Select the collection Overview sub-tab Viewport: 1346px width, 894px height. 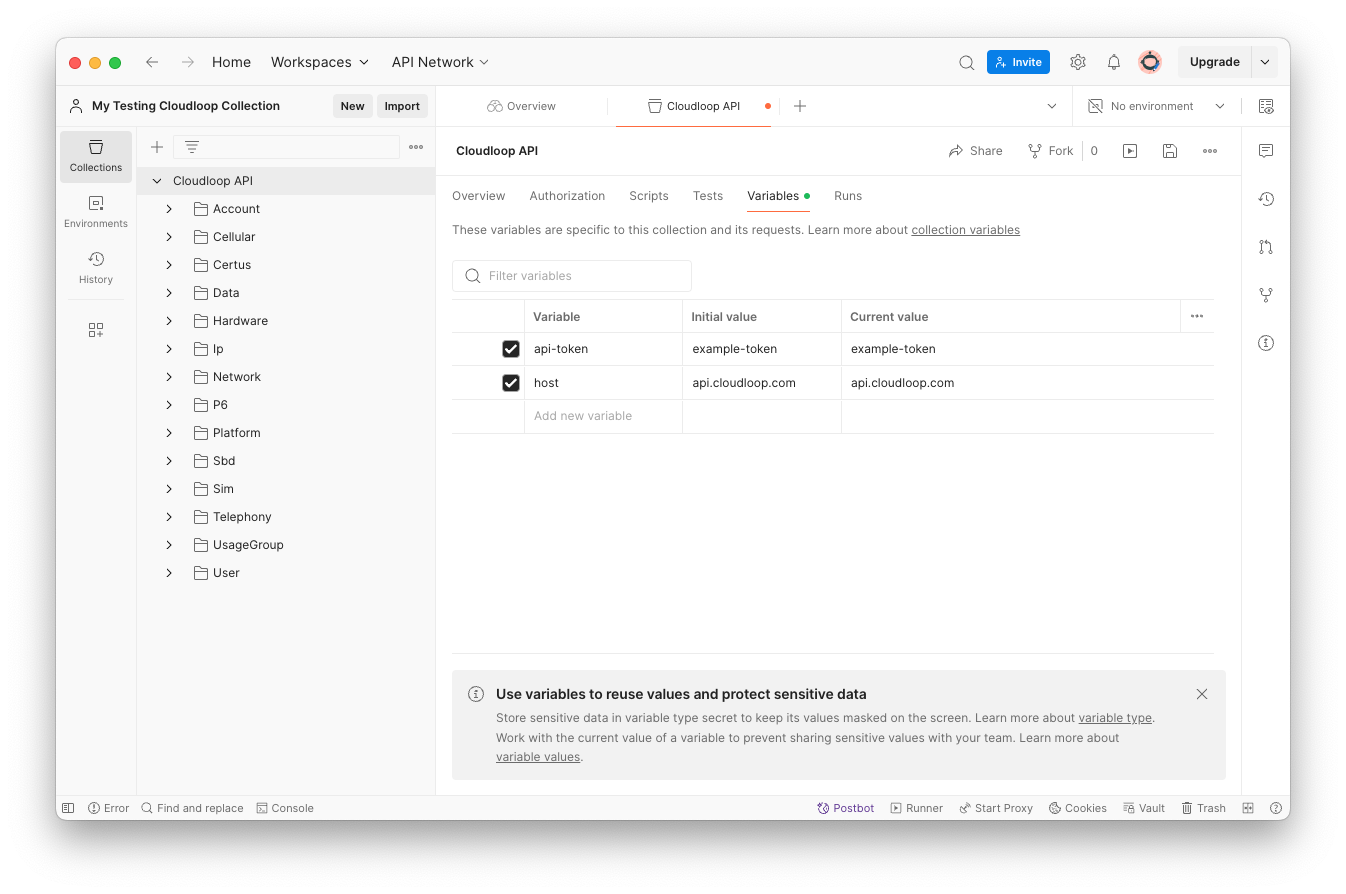click(x=479, y=196)
